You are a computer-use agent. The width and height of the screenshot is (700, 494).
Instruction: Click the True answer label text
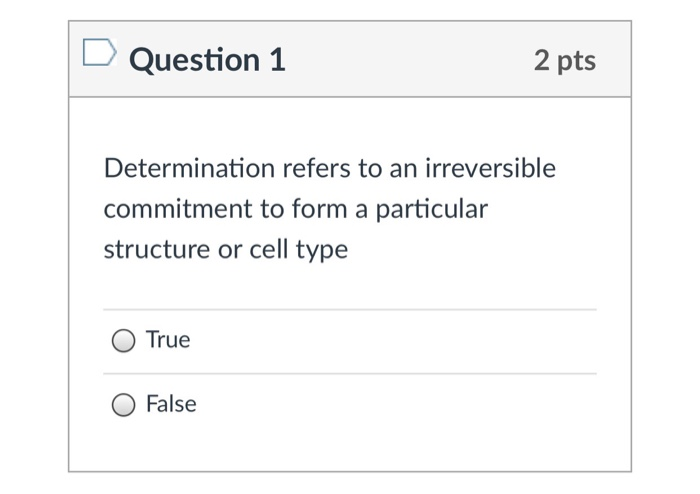tap(168, 339)
